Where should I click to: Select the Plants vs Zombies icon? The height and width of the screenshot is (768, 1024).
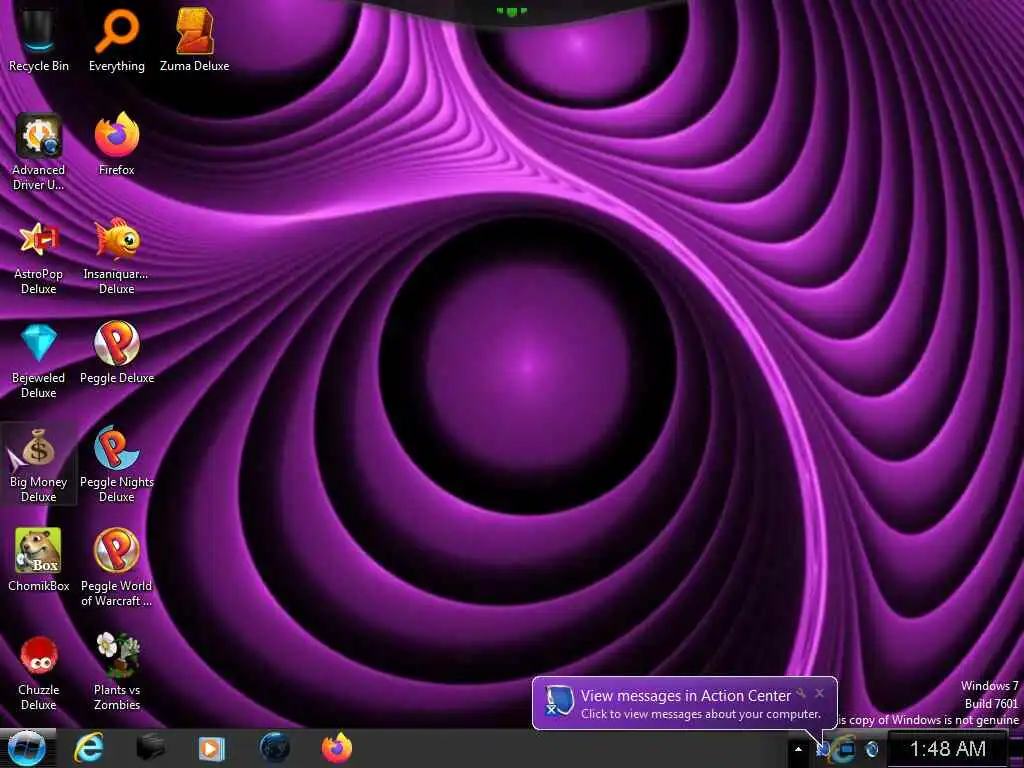[x=117, y=671]
